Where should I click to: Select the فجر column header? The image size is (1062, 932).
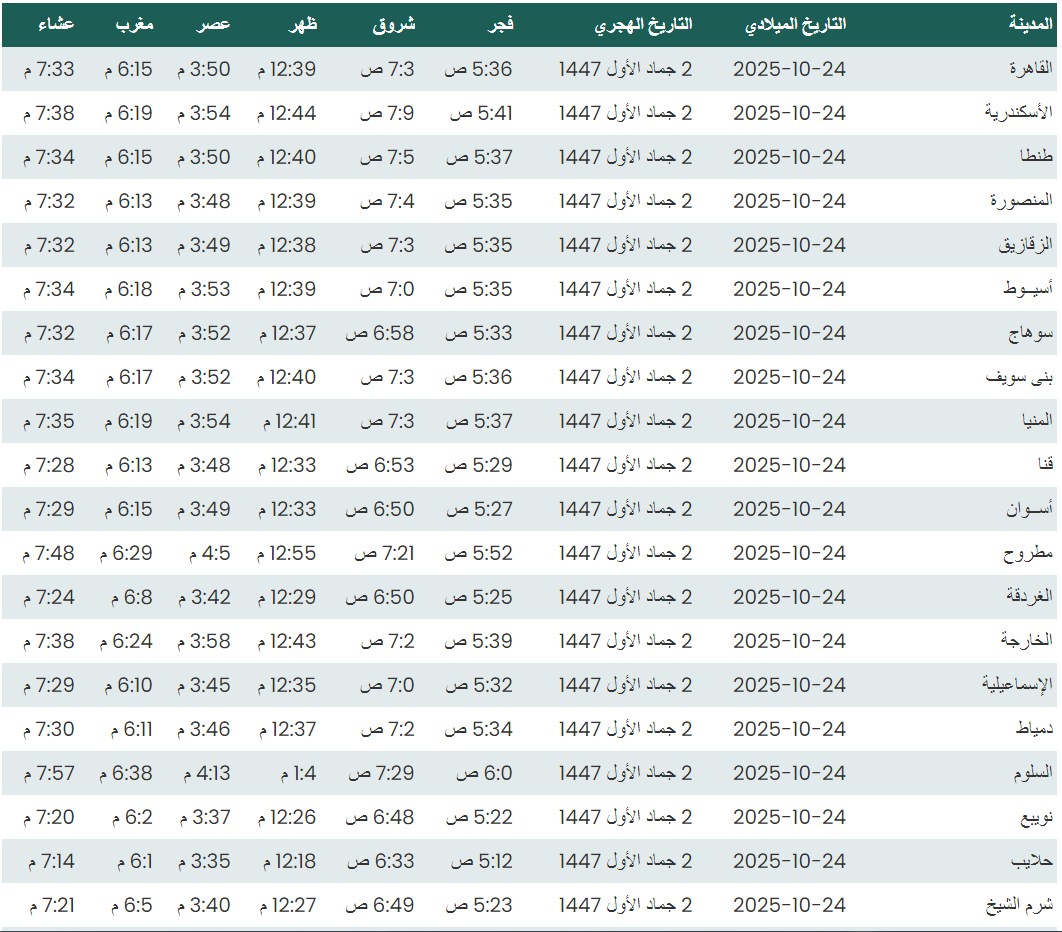click(x=500, y=24)
